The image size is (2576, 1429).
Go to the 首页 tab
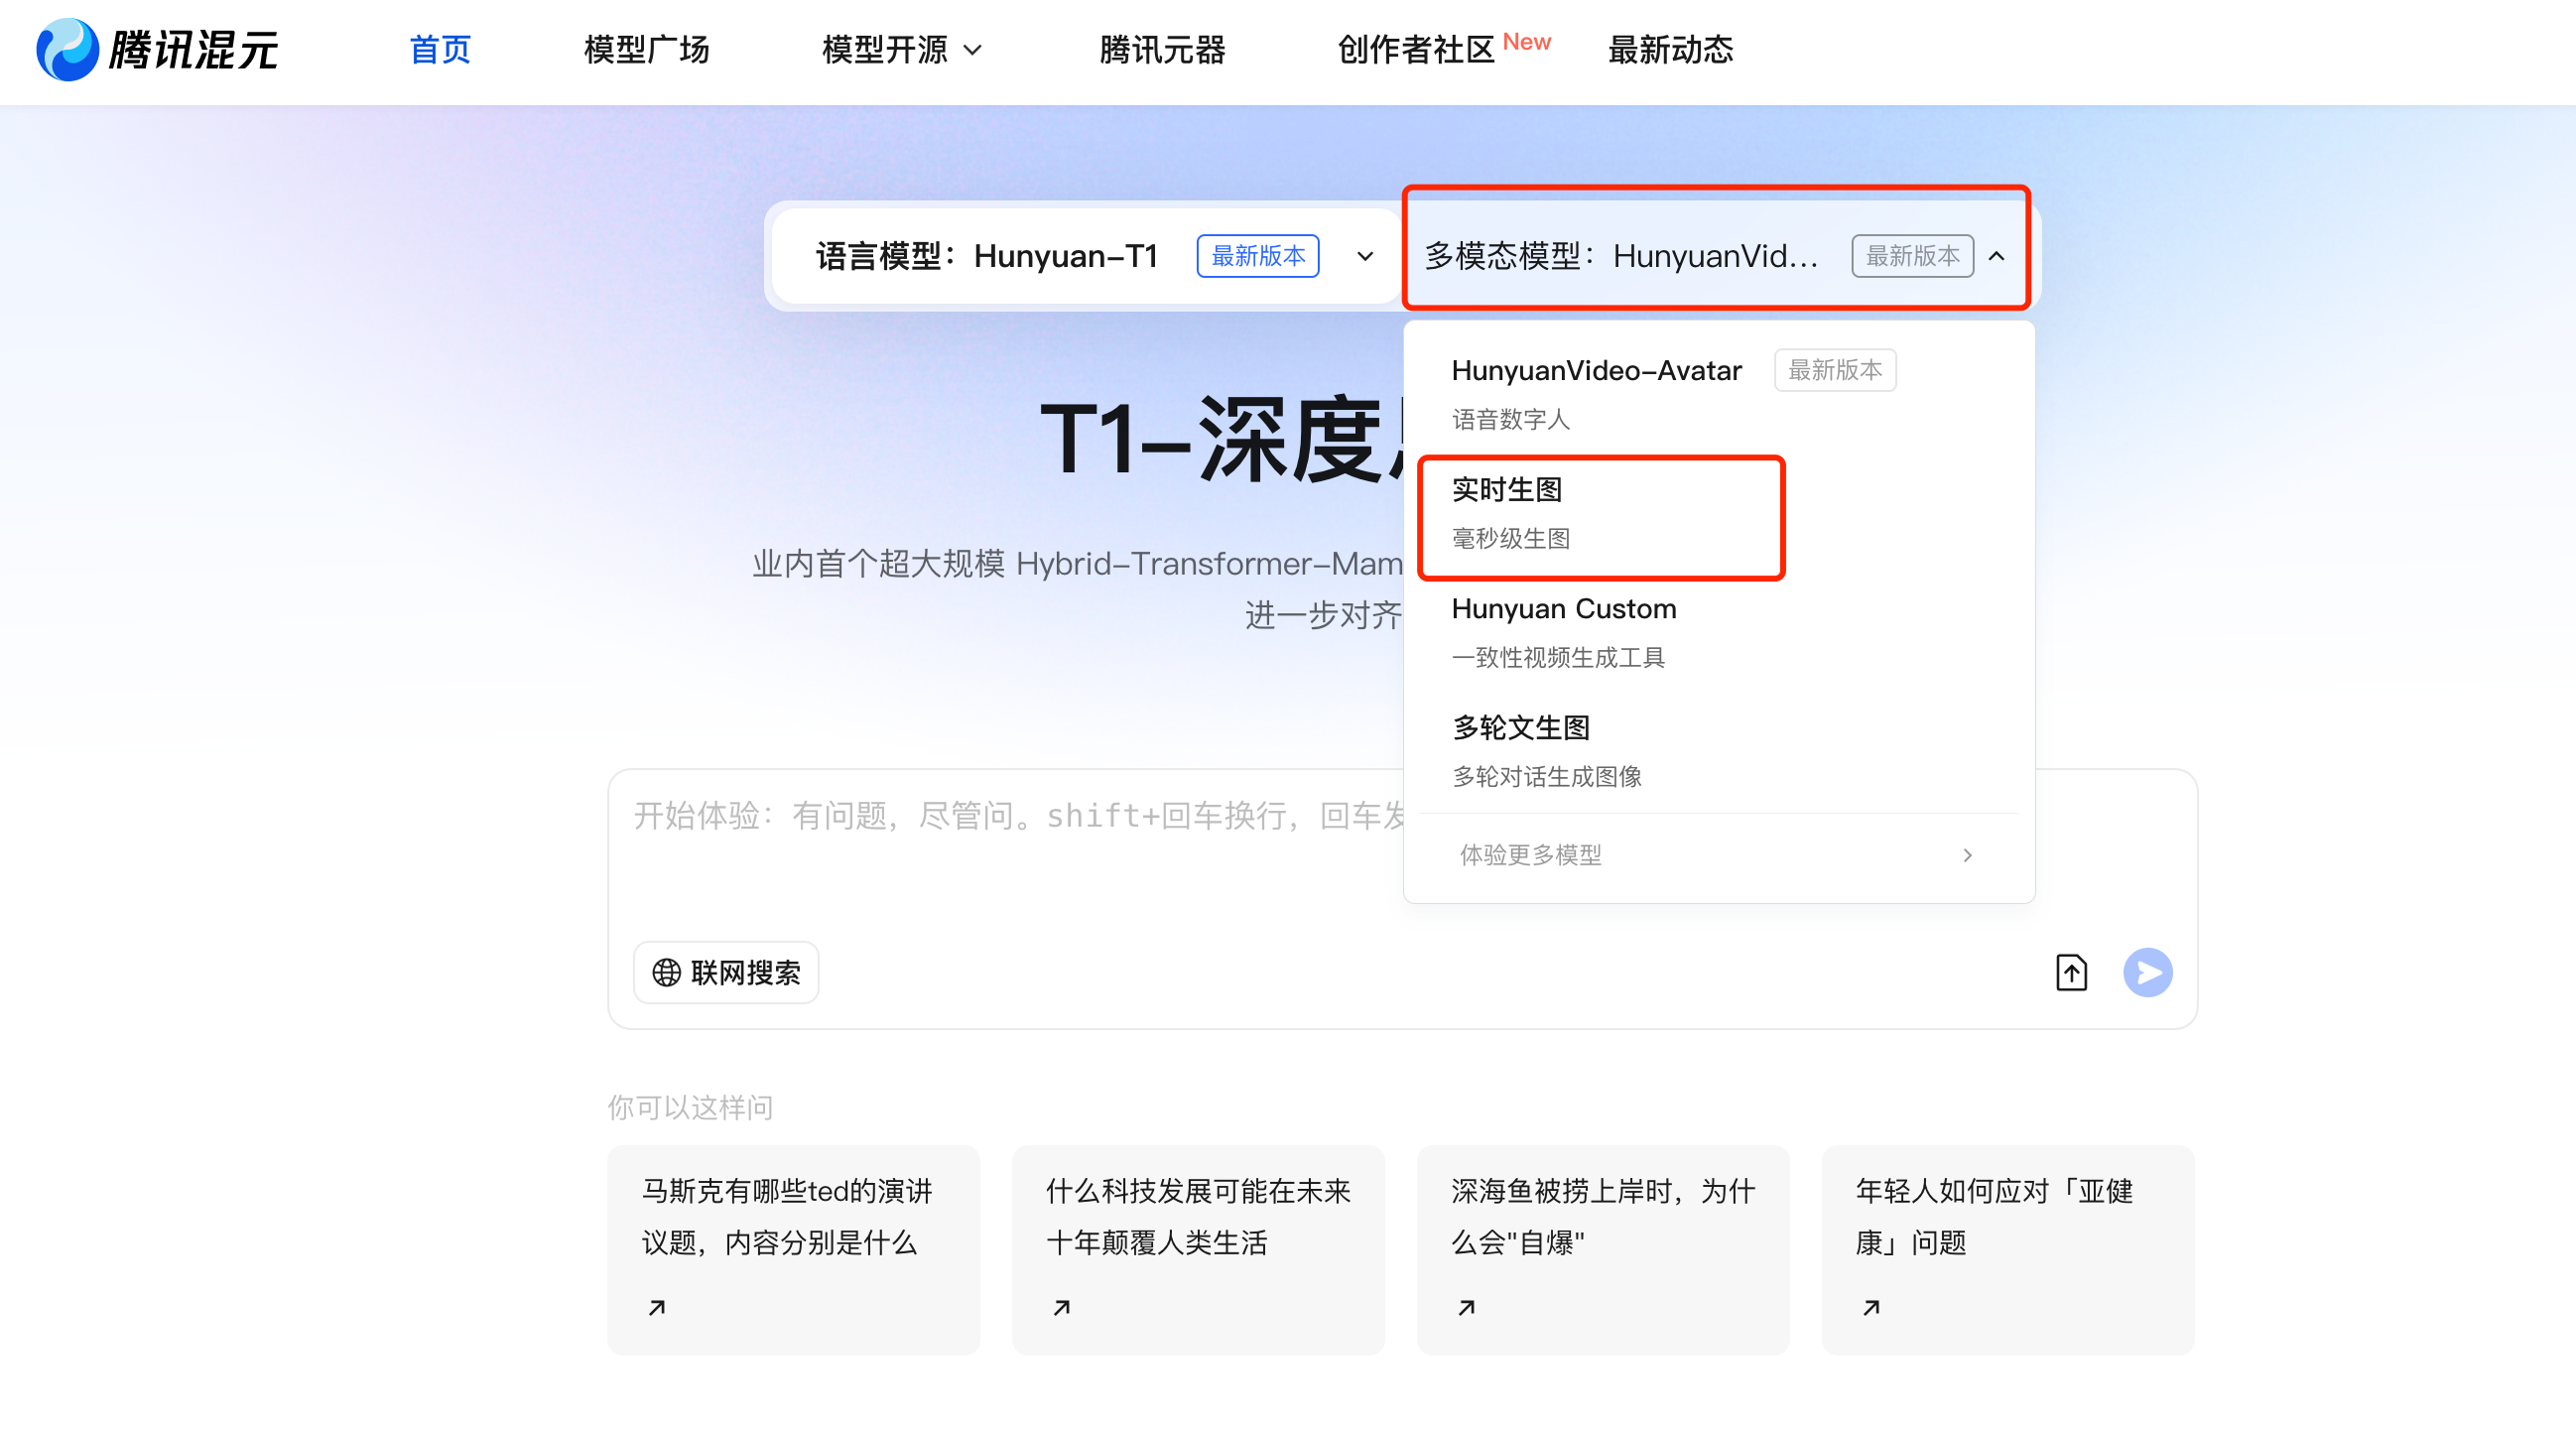[x=440, y=50]
